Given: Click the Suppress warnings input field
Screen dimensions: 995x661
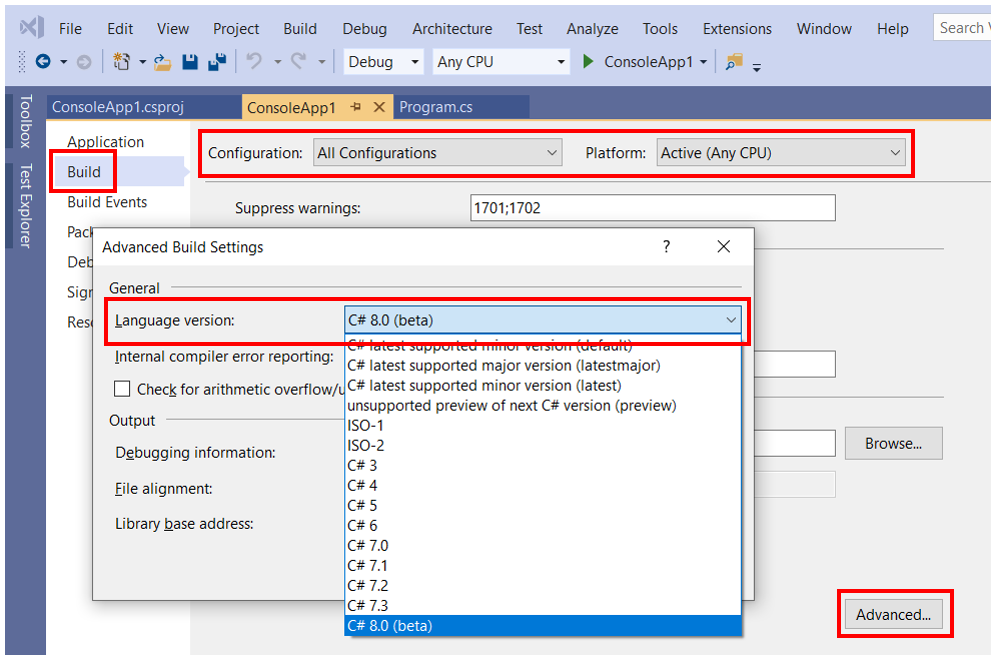Looking at the screenshot, I should coord(652,208).
